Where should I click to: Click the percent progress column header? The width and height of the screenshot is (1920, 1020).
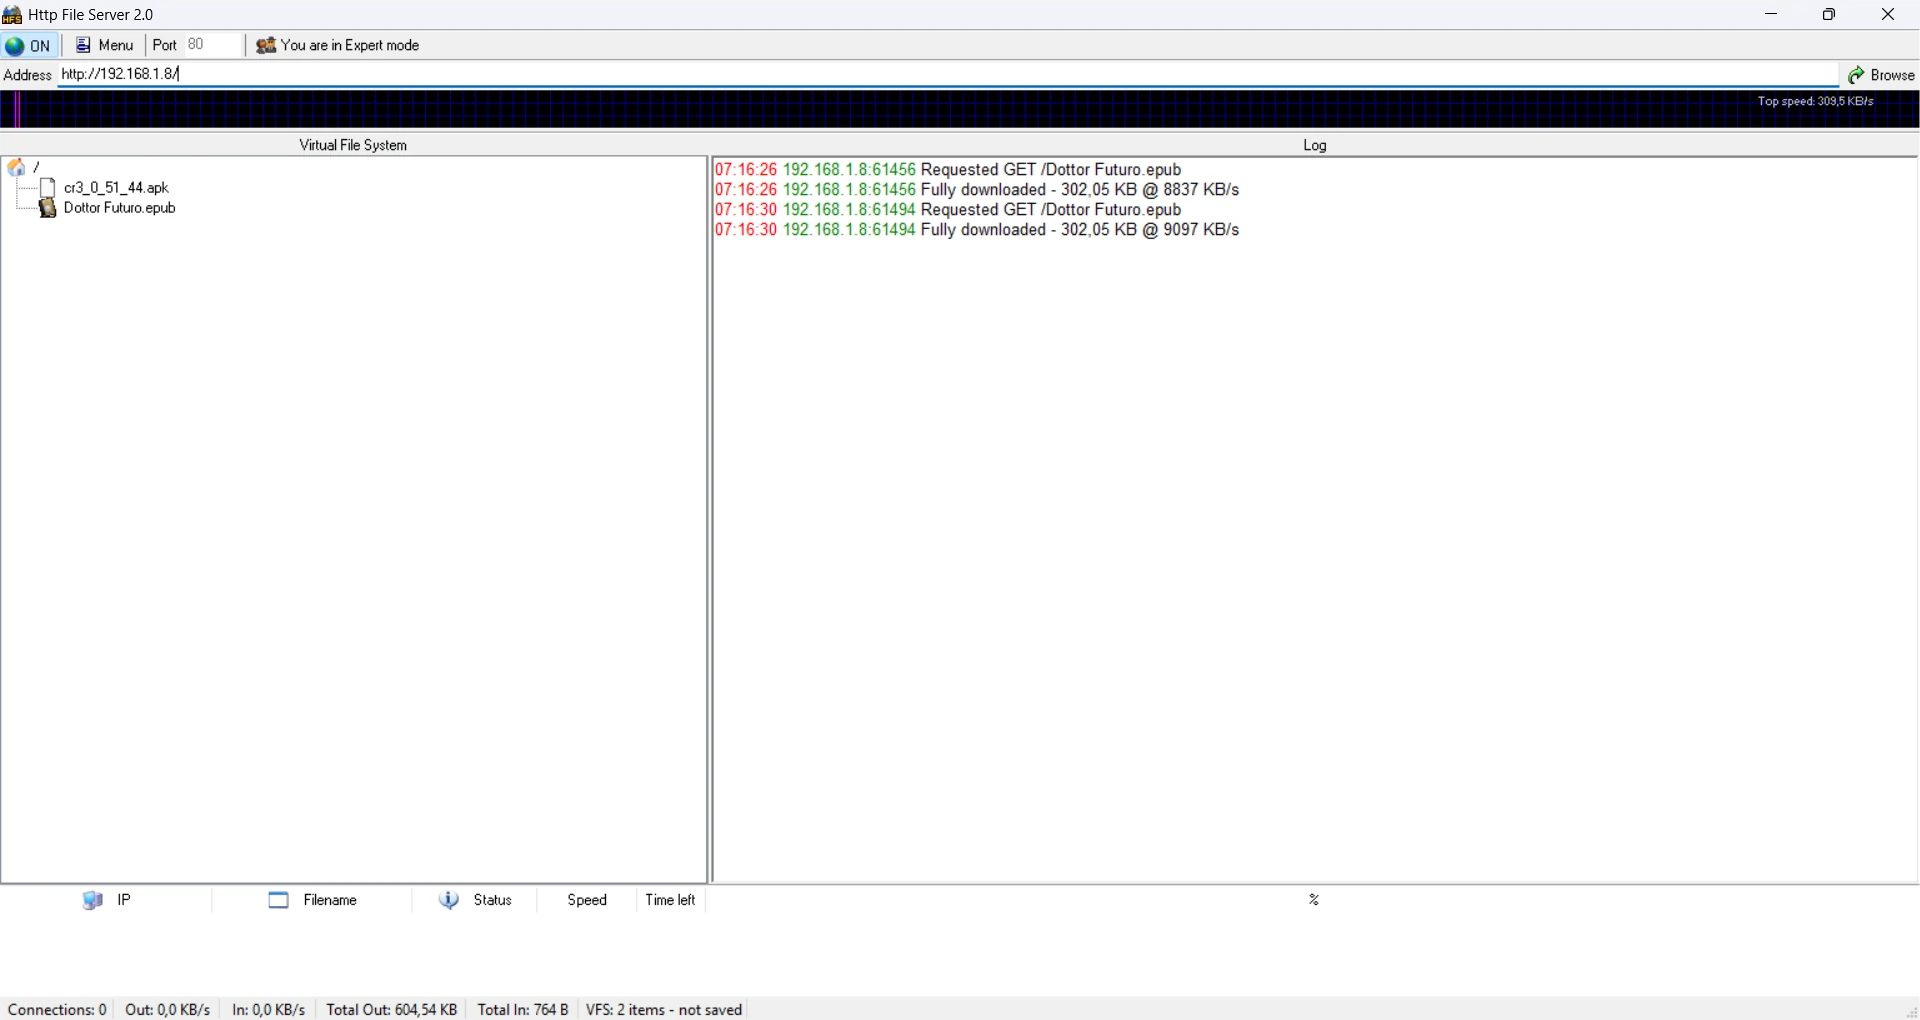coord(1314,900)
